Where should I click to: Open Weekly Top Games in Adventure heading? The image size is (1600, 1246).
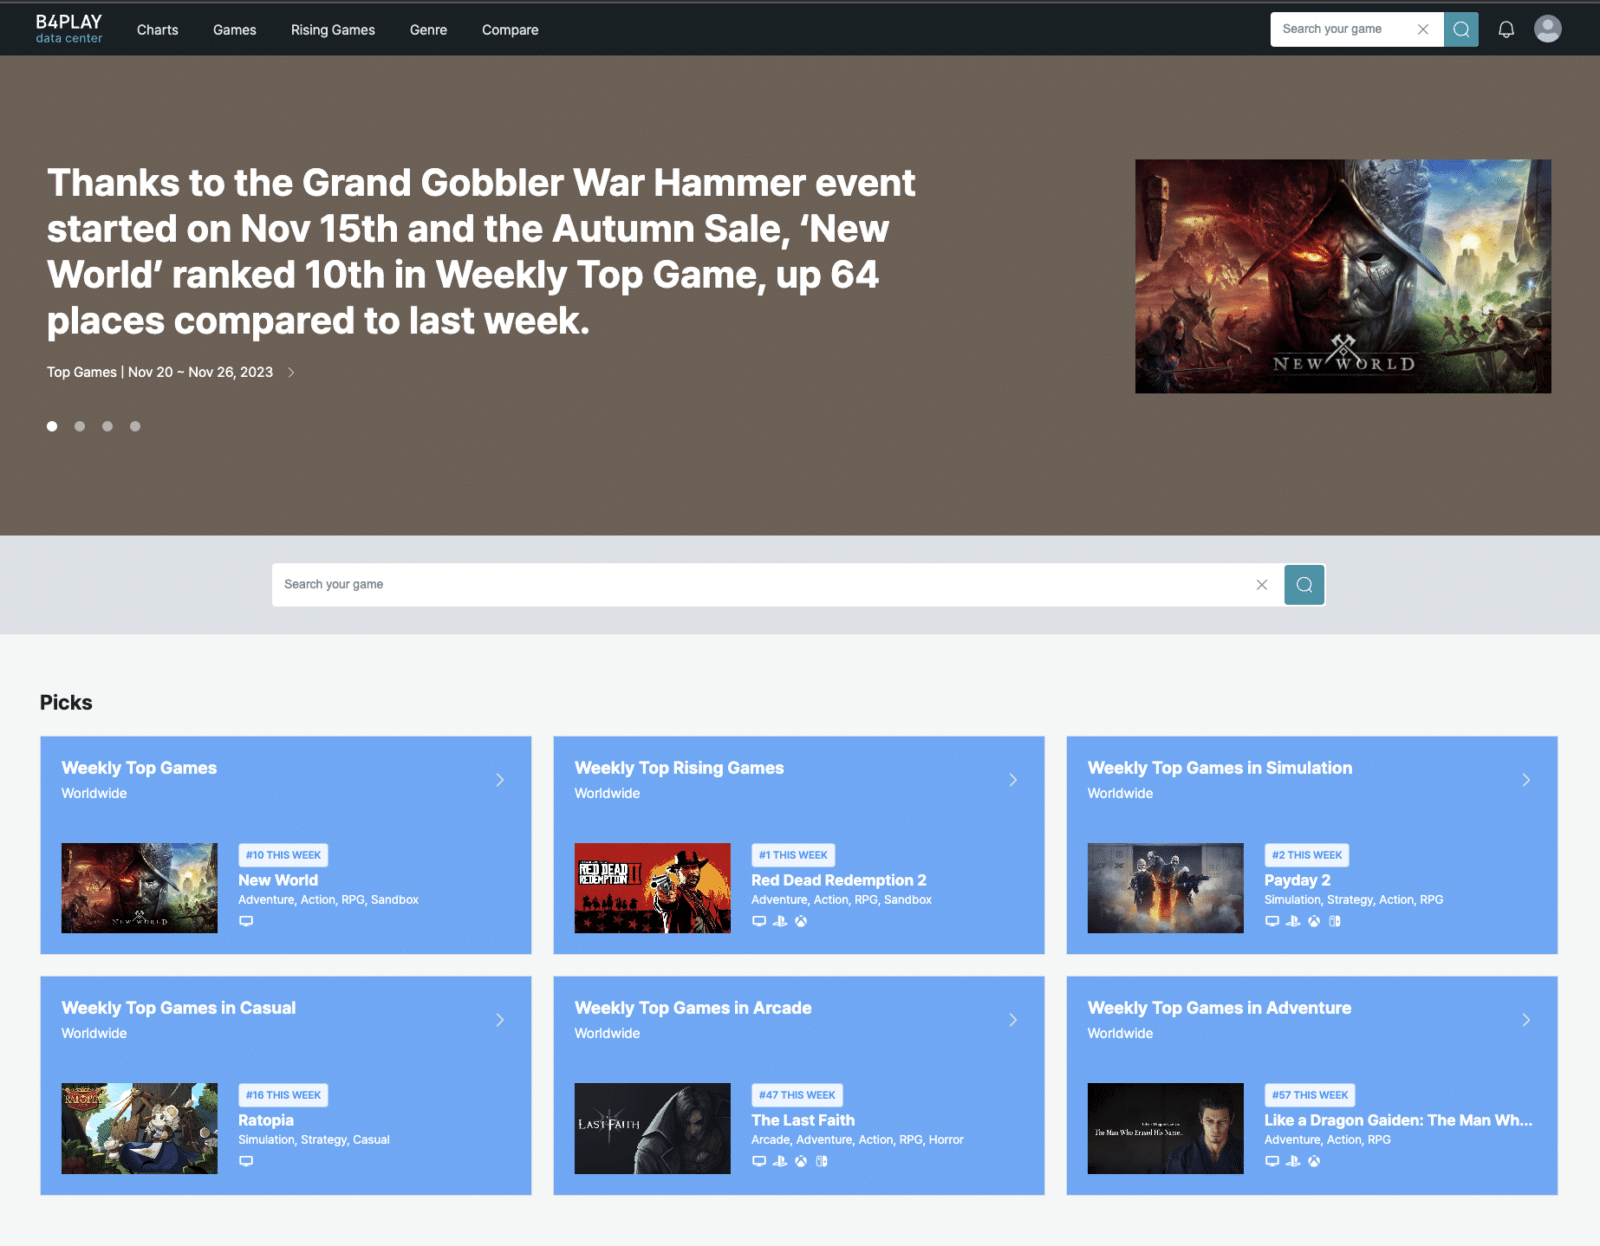1219,1008
